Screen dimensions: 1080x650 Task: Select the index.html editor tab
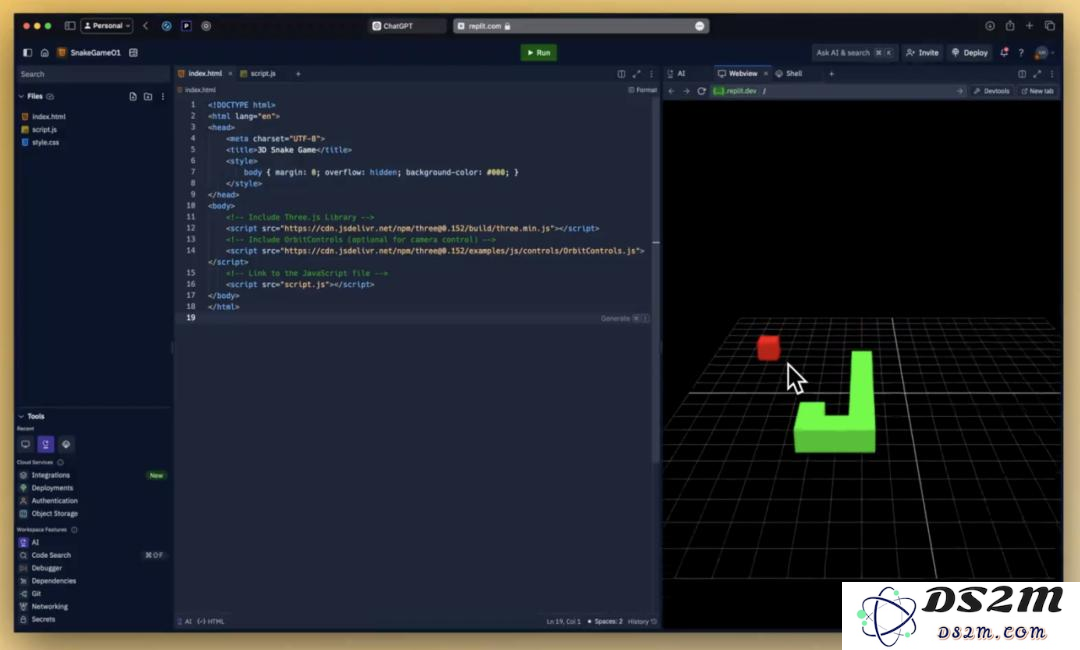(200, 74)
